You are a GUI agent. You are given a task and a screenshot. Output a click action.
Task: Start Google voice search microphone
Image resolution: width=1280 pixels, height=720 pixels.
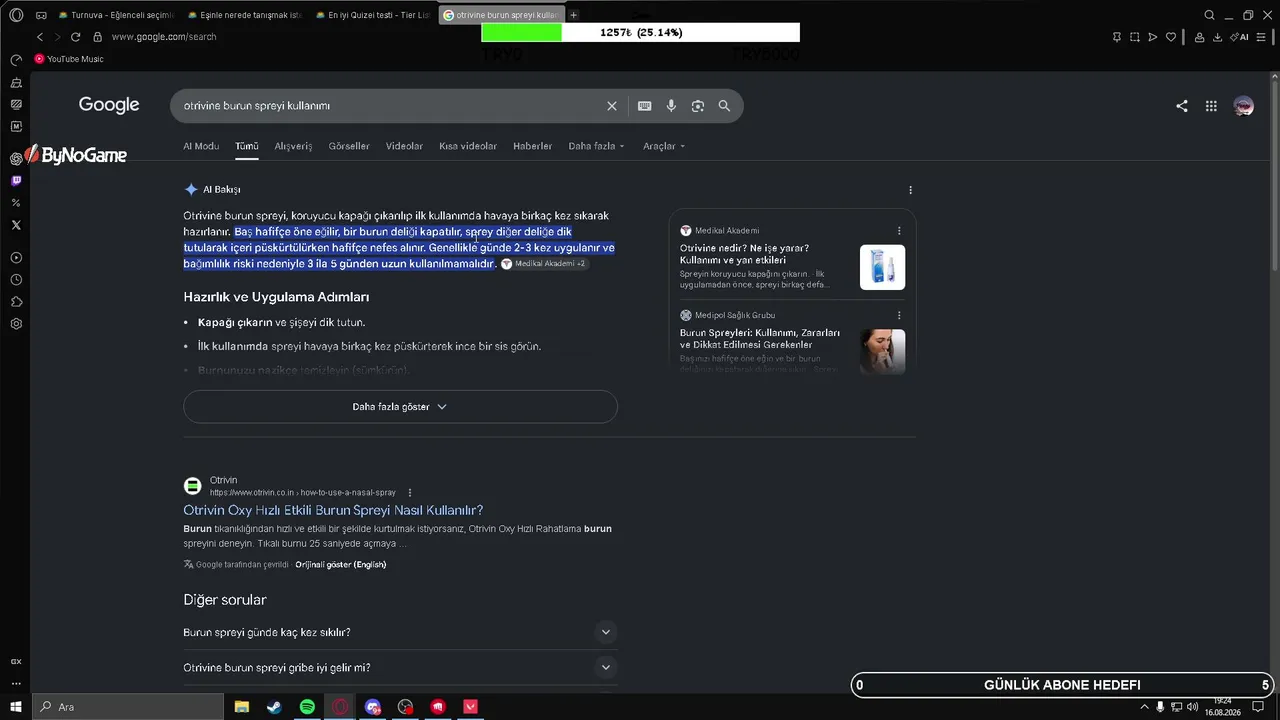click(671, 106)
